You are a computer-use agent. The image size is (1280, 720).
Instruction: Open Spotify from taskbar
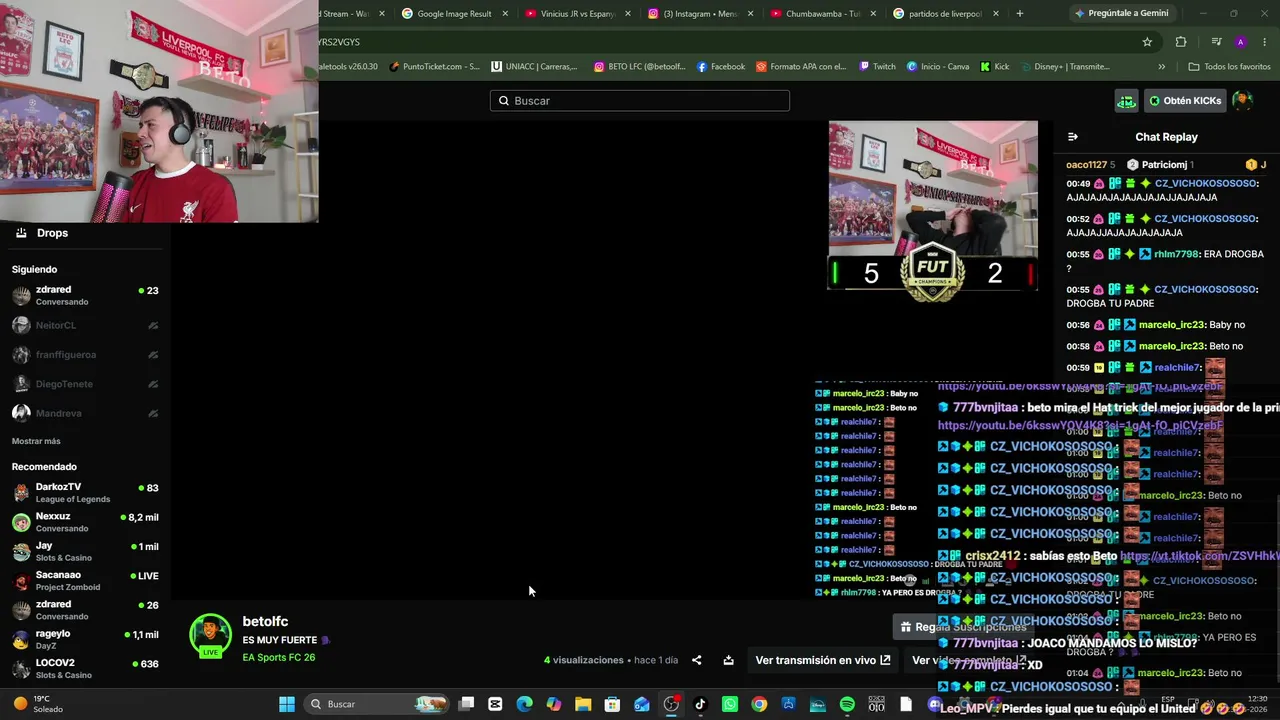pyautogui.click(x=847, y=704)
